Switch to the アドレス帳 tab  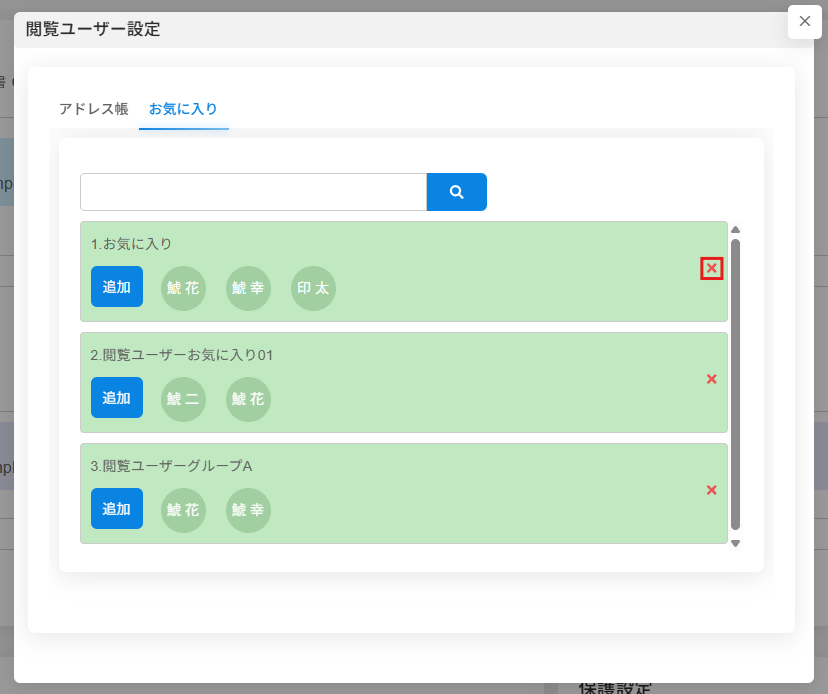[93, 109]
